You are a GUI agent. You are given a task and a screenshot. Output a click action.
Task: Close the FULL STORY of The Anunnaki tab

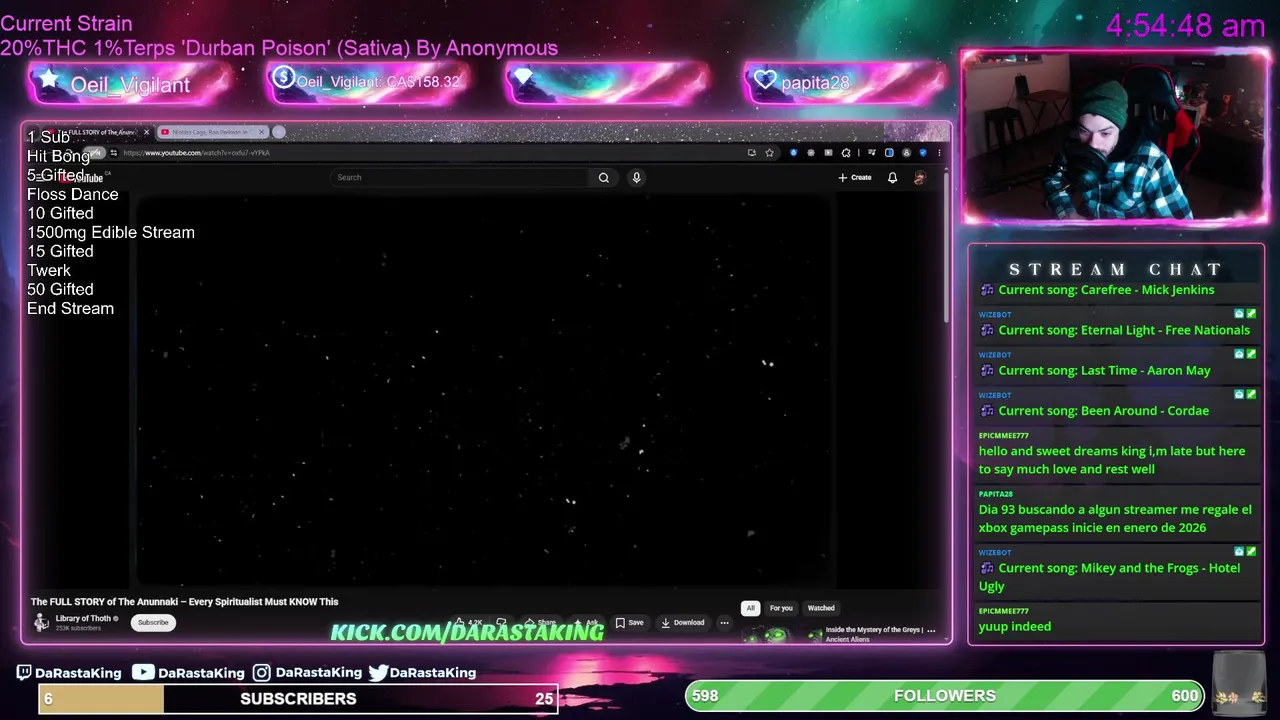(x=146, y=132)
